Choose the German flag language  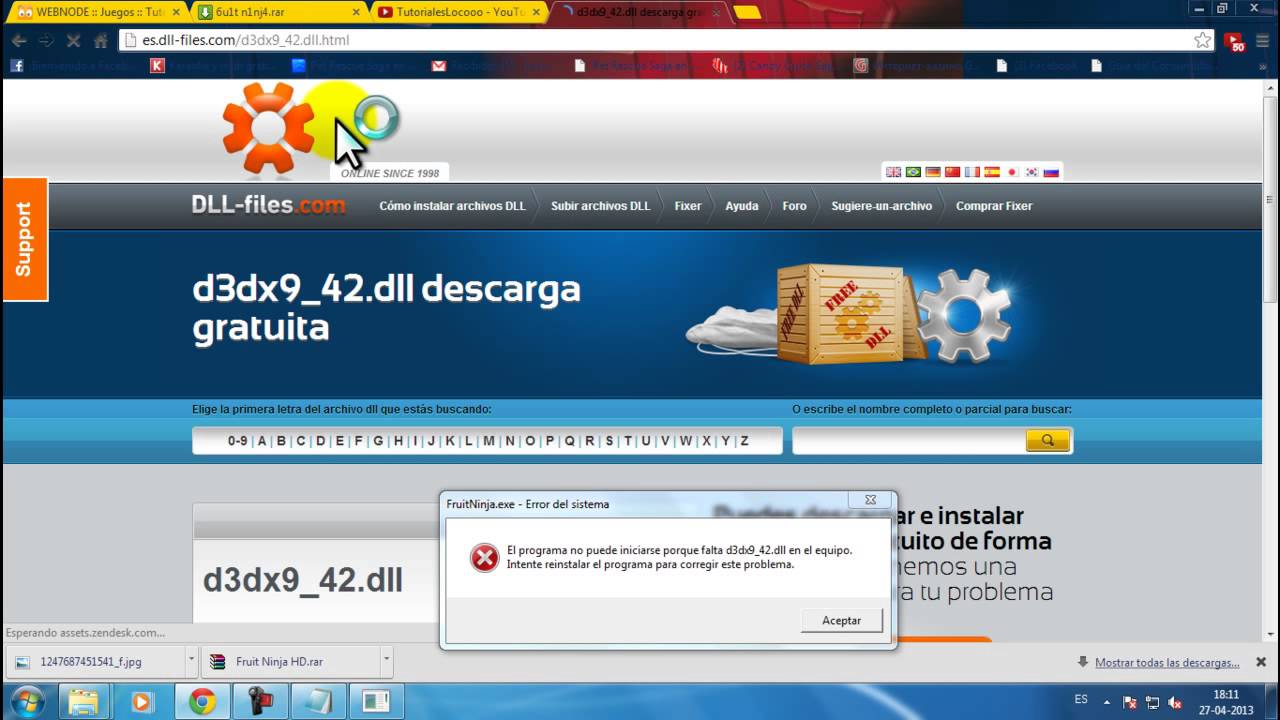tap(933, 172)
